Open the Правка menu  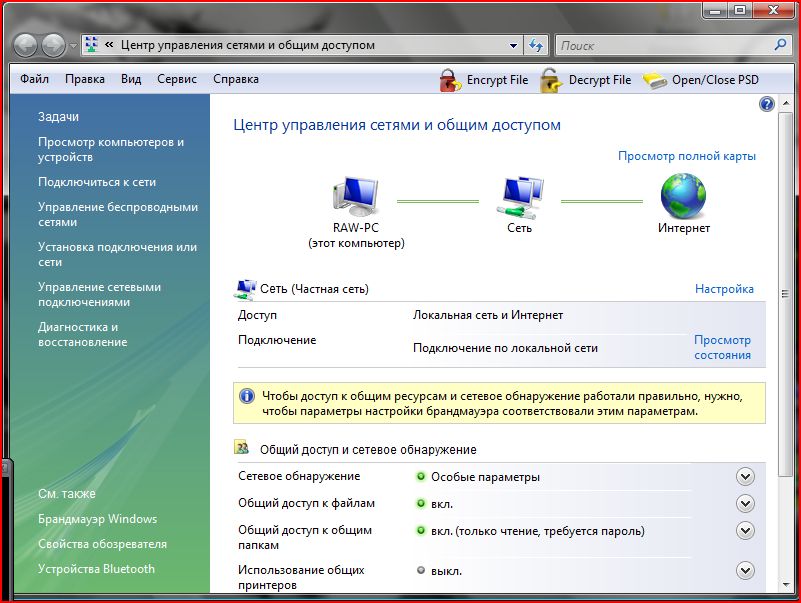(x=85, y=79)
